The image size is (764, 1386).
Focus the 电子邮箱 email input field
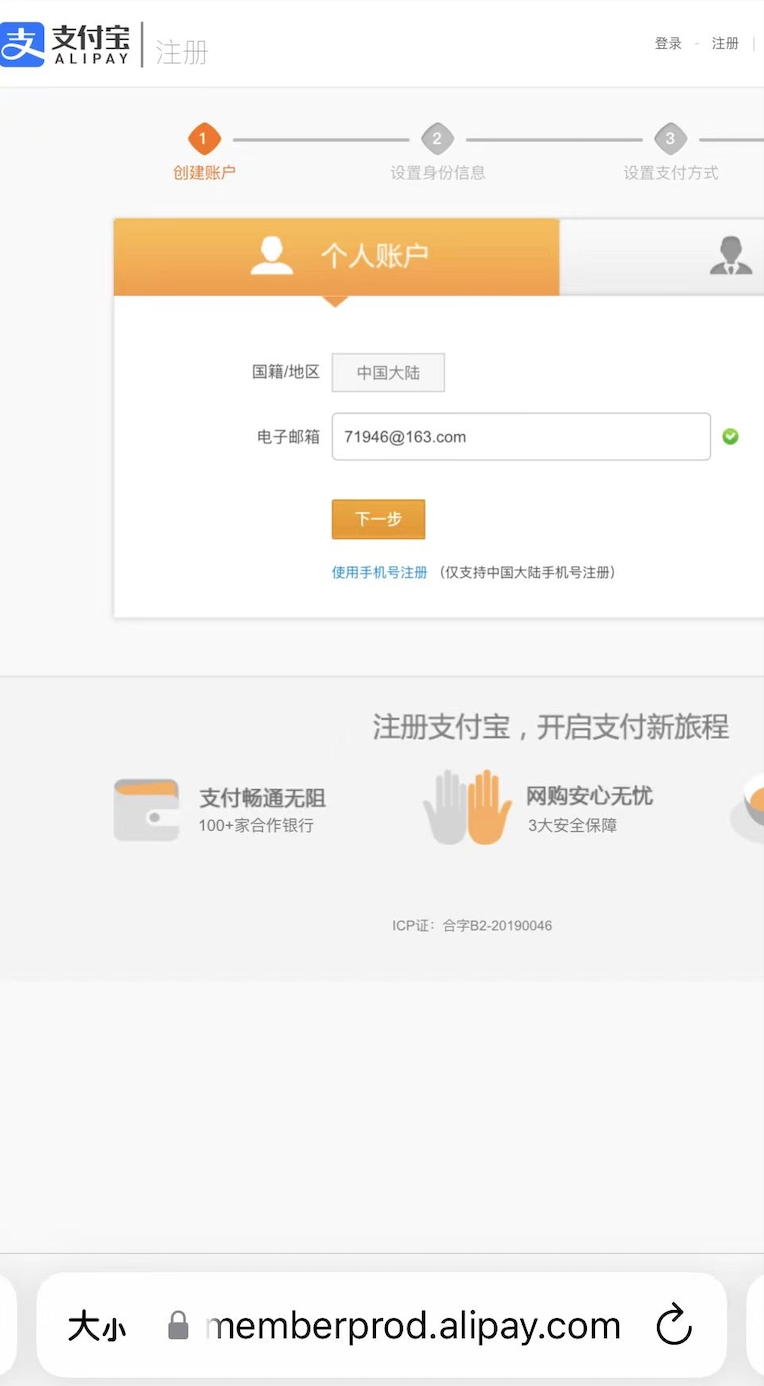pyautogui.click(x=521, y=437)
